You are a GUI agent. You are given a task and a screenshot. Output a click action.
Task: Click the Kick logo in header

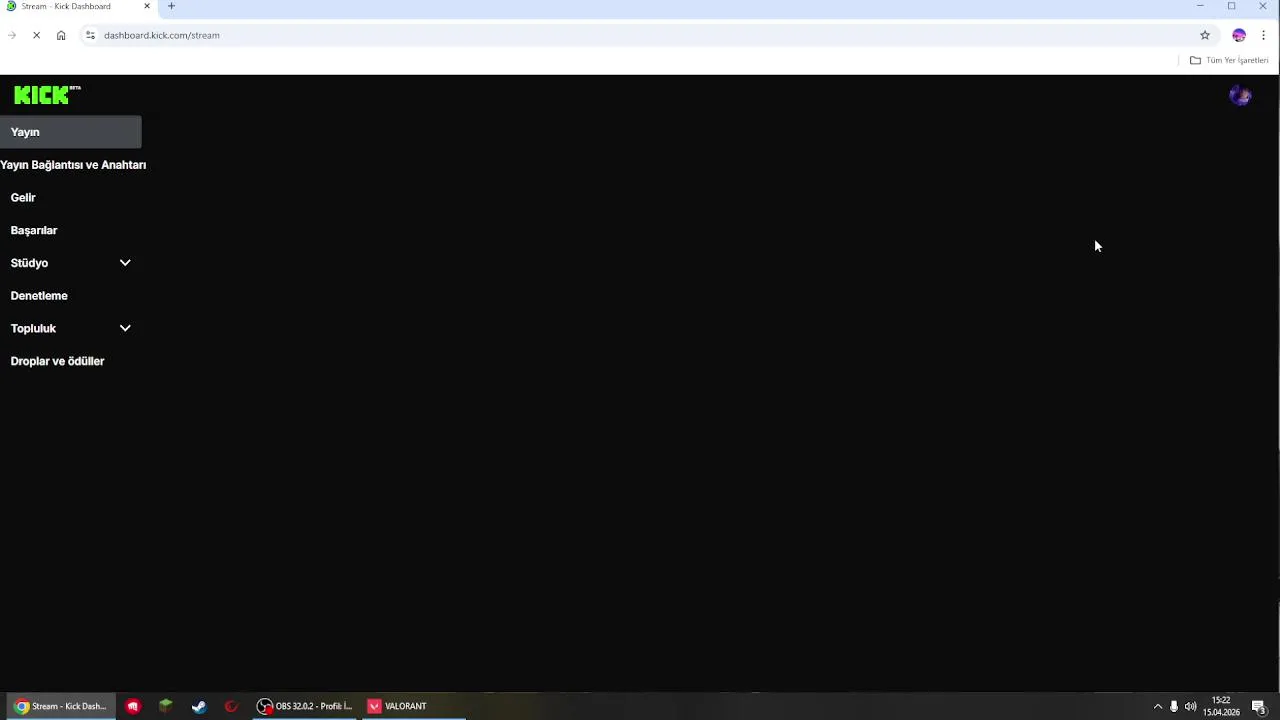tap(46, 95)
